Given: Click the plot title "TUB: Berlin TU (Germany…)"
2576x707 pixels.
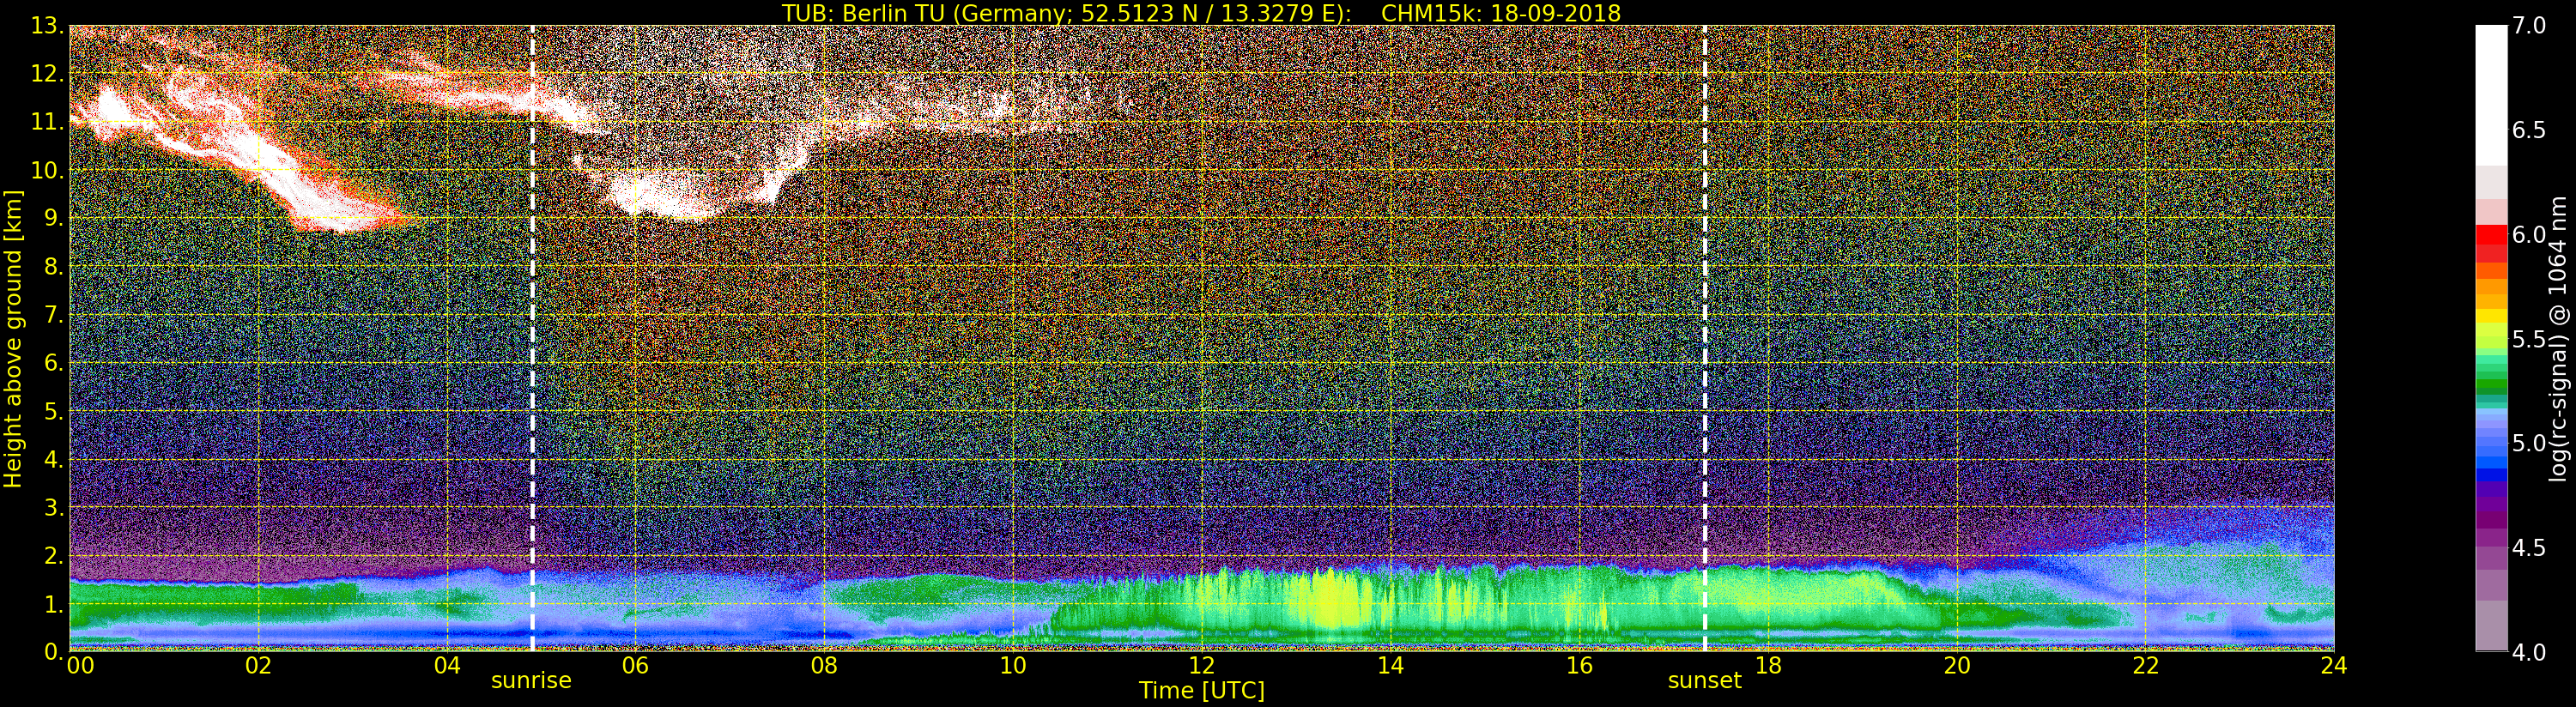Looking at the screenshot, I should coord(1201,13).
